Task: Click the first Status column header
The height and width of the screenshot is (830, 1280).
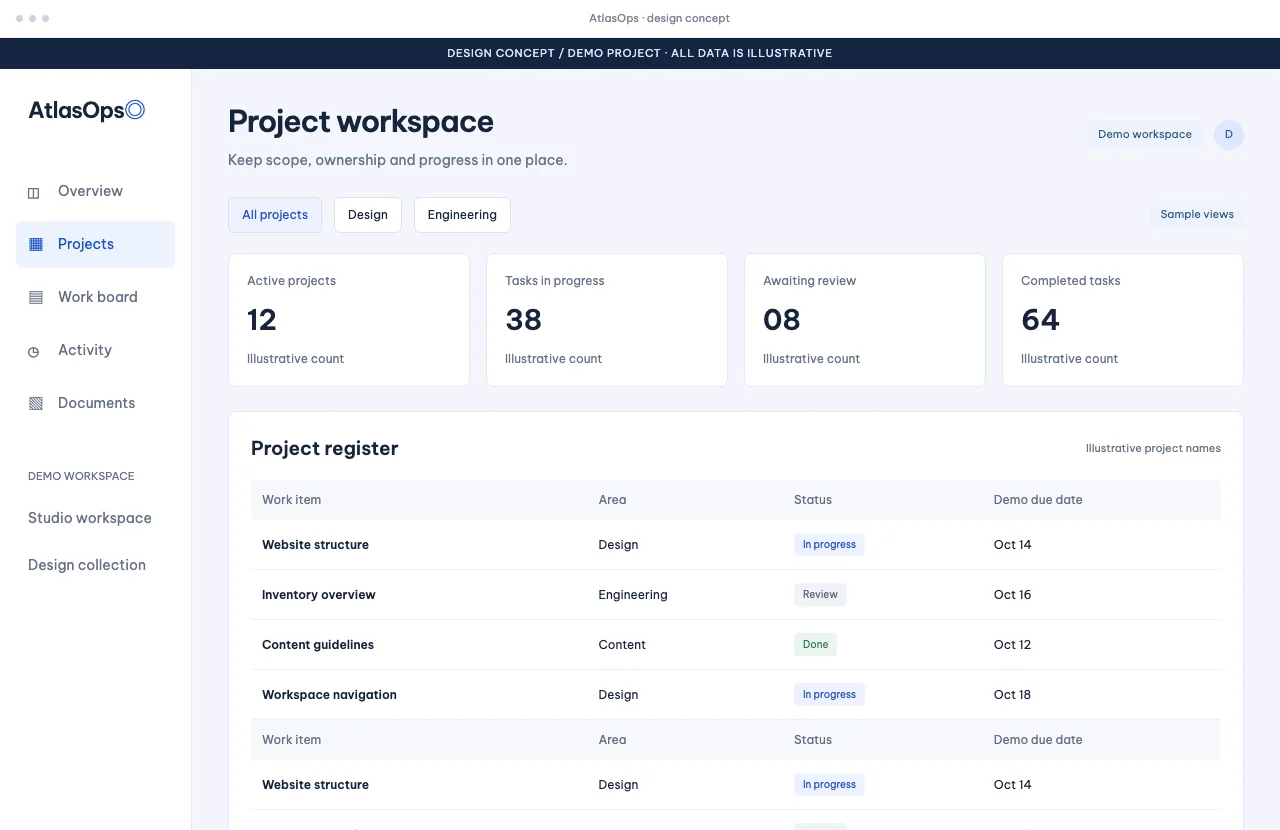Action: [x=813, y=500]
